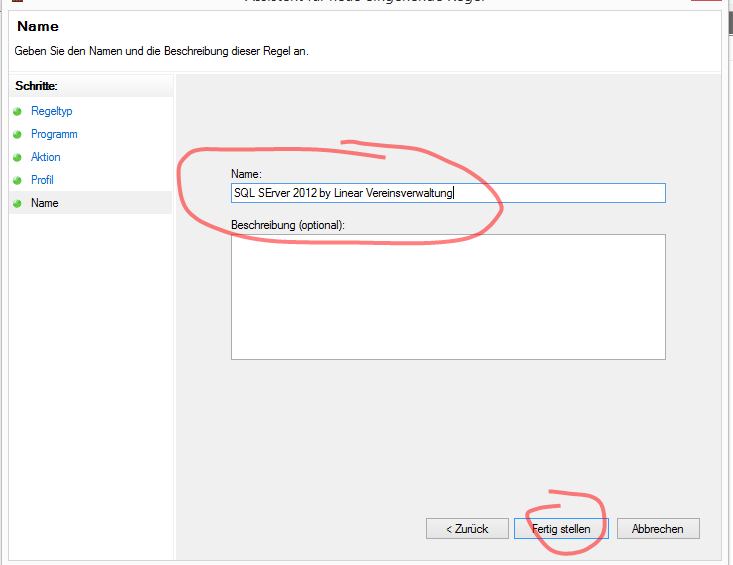Click the Beschreibung (optional): label

pos(287,225)
